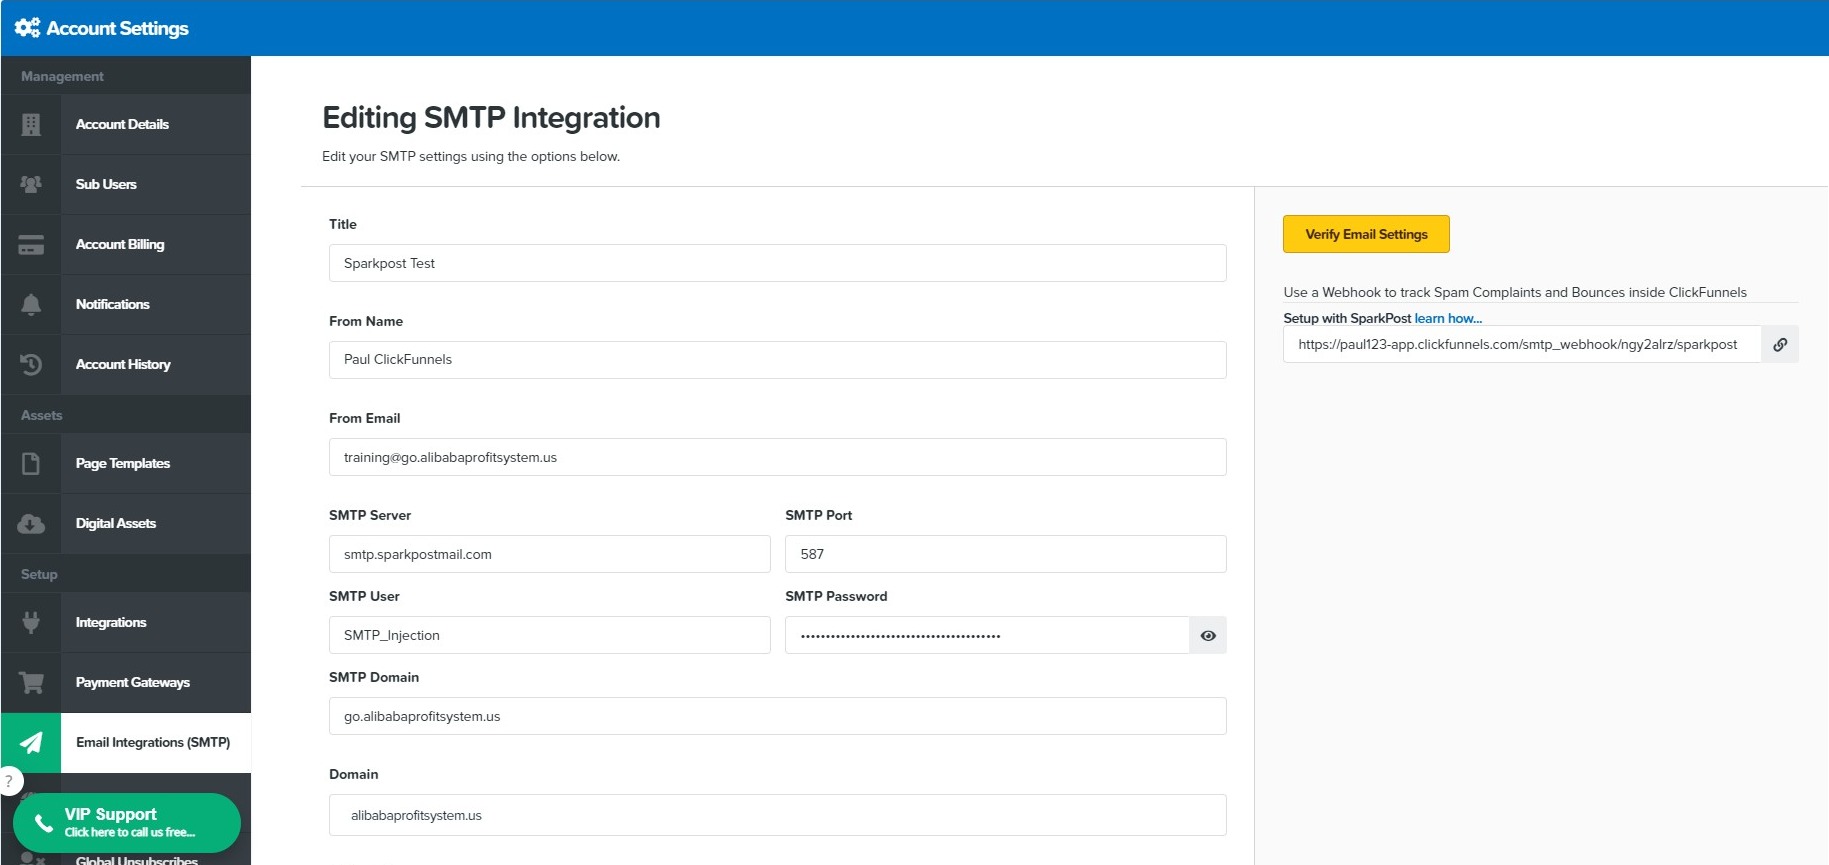1829x865 pixels.
Task: Click the SMTP User field
Action: (x=549, y=635)
